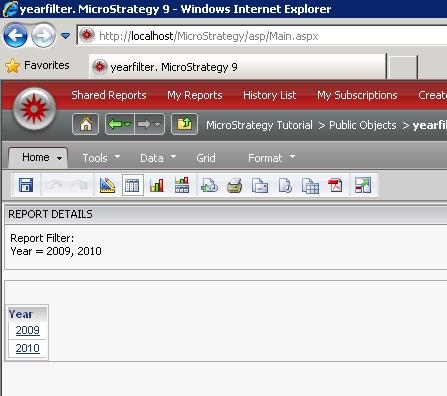447x396 pixels.
Task: Open the Format menu
Action: [265, 158]
